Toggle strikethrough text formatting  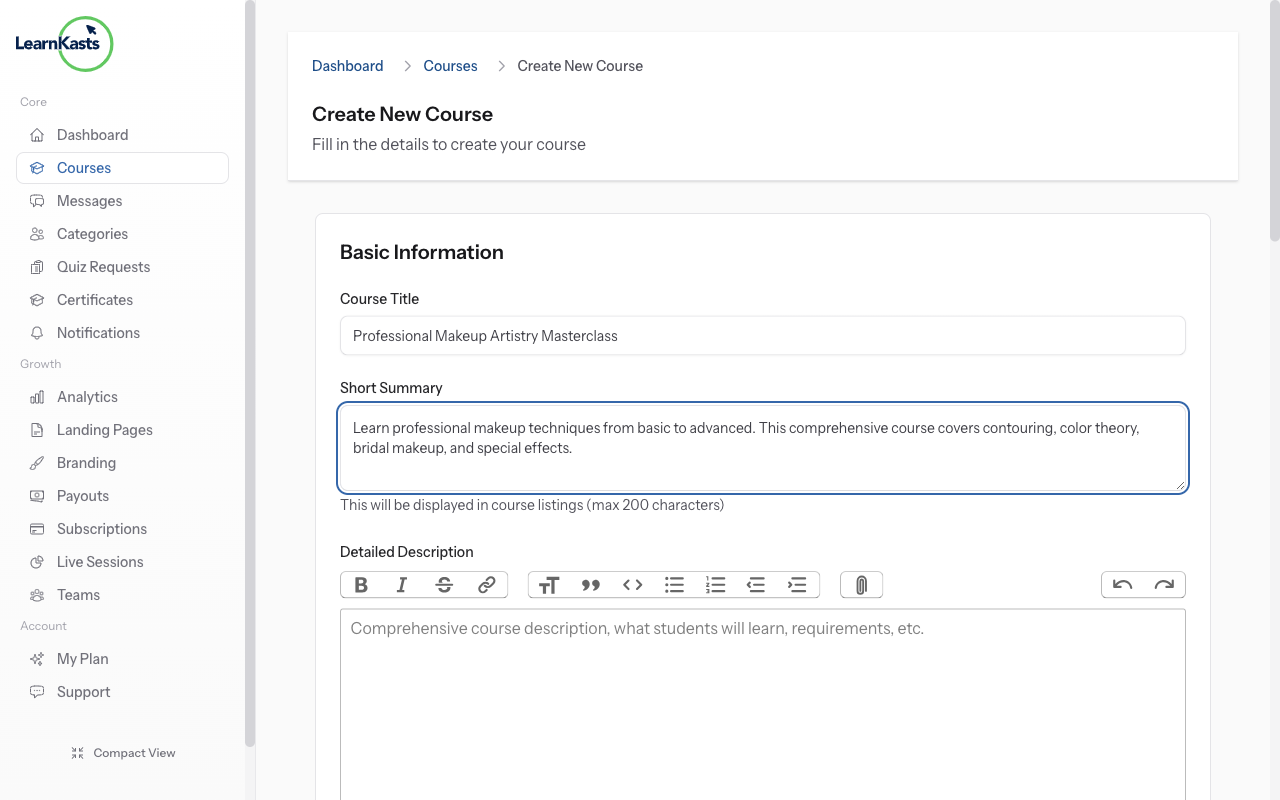tap(444, 585)
